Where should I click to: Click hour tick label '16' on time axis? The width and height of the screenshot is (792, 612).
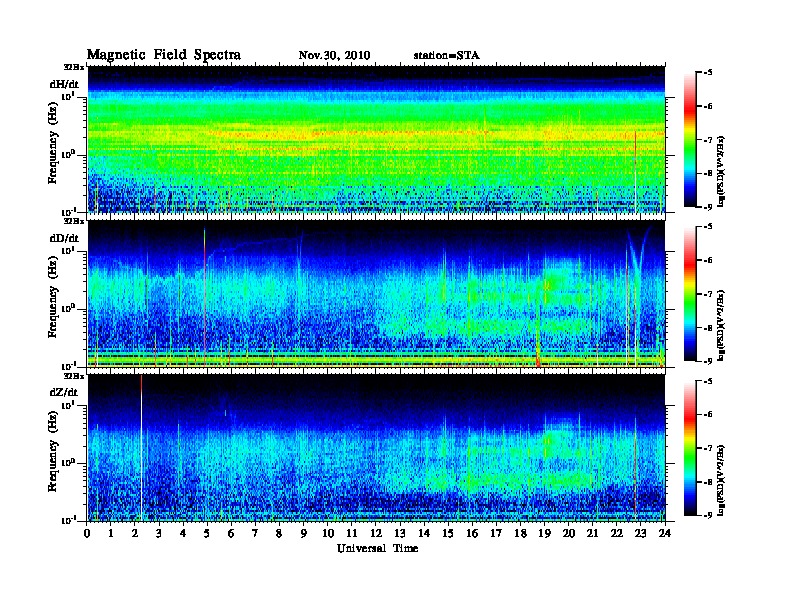coord(472,533)
